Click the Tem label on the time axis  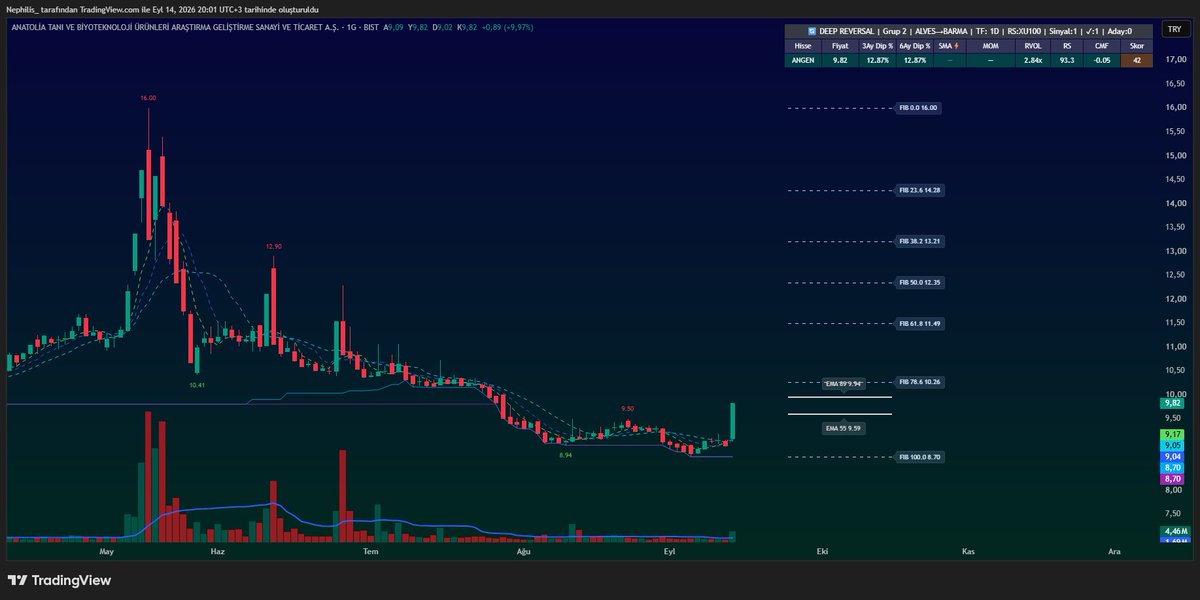[370, 551]
